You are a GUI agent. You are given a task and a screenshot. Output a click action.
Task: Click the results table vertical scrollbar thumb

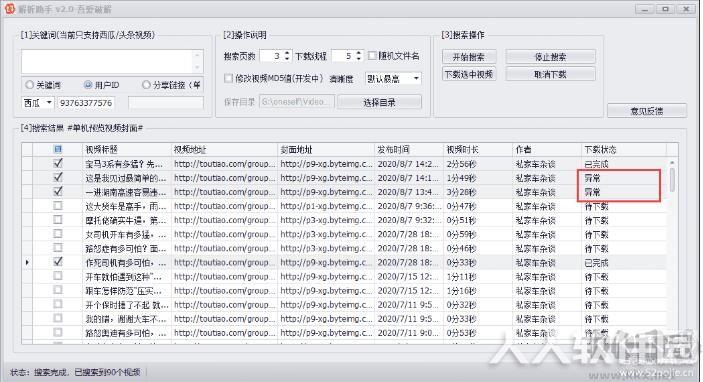coord(672,179)
